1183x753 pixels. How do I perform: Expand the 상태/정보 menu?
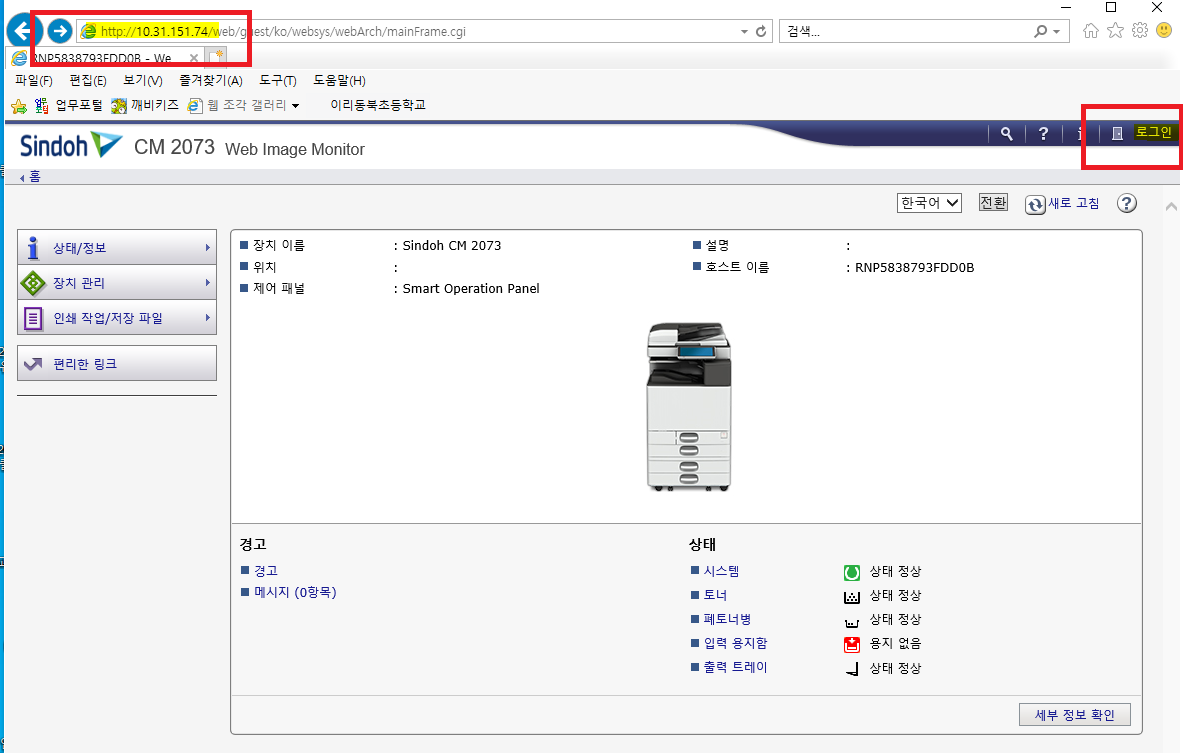[117, 247]
